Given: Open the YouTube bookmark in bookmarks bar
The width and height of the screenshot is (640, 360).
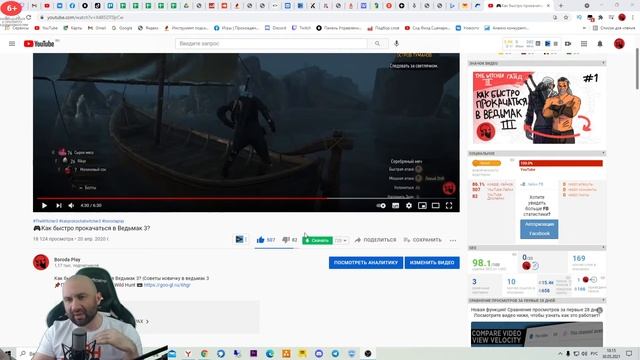Looking at the screenshot, I should click(x=46, y=28).
